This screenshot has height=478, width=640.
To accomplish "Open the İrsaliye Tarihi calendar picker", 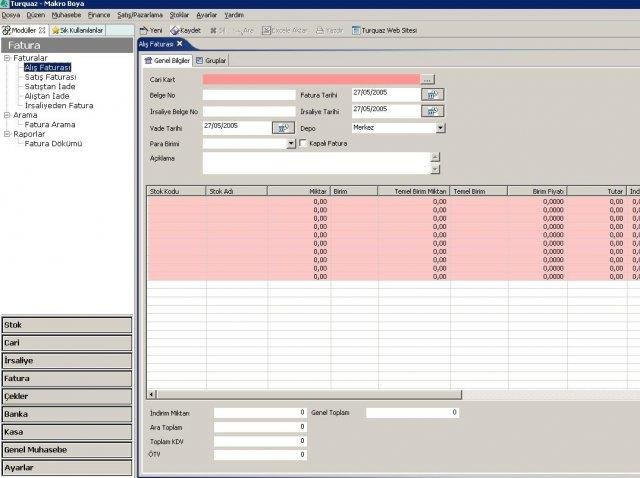I will click(432, 111).
